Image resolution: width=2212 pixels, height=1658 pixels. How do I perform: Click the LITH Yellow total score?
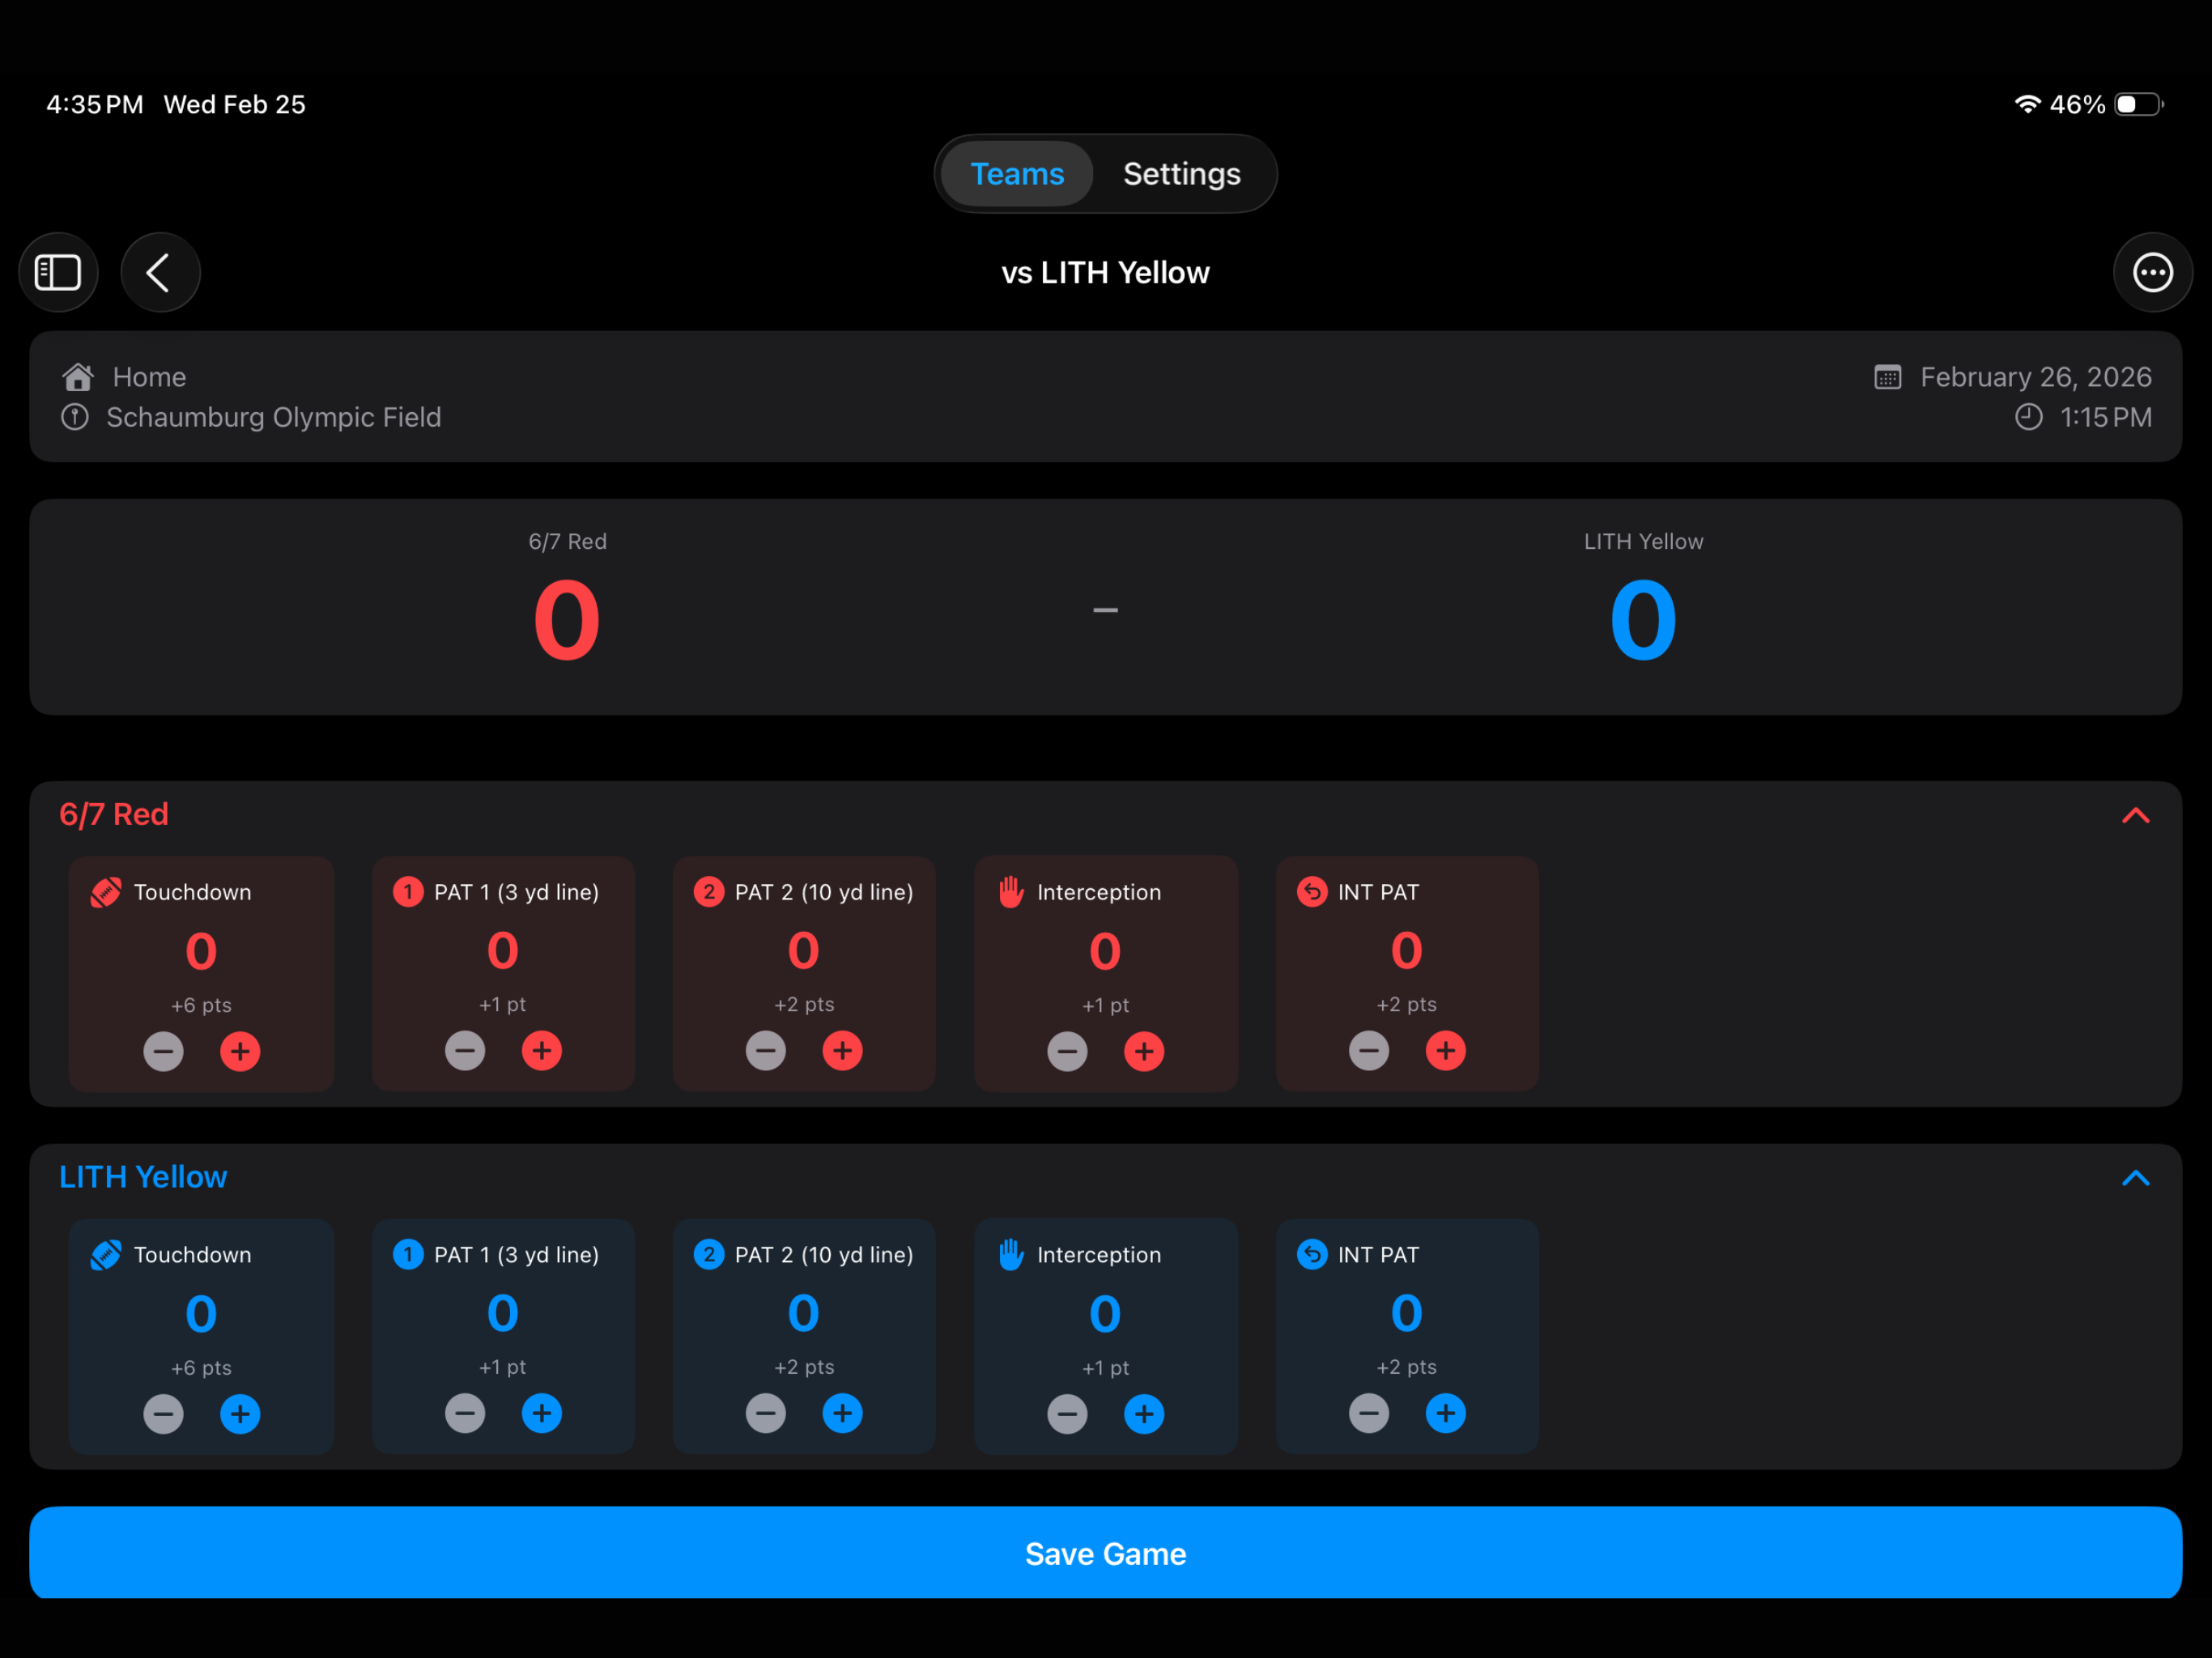click(x=1643, y=620)
